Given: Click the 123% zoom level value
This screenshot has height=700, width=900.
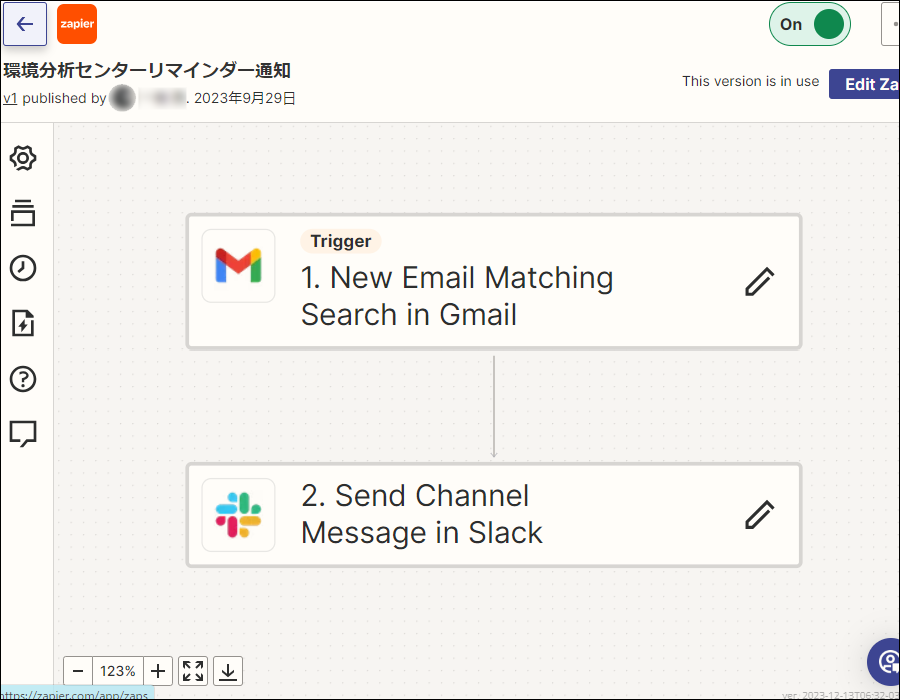Looking at the screenshot, I should (x=118, y=671).
